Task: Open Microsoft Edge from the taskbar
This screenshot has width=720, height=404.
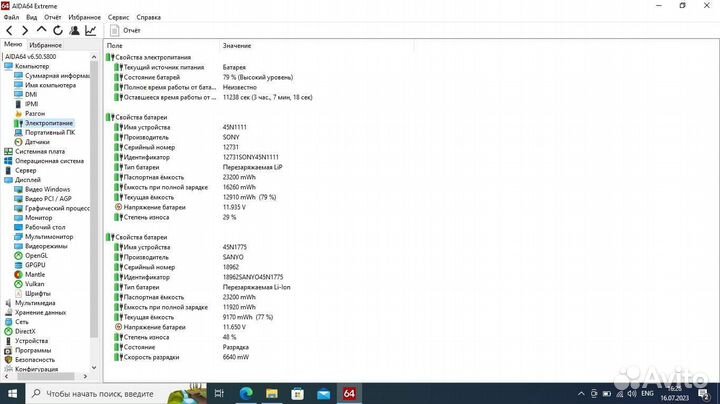Action: pos(246,393)
